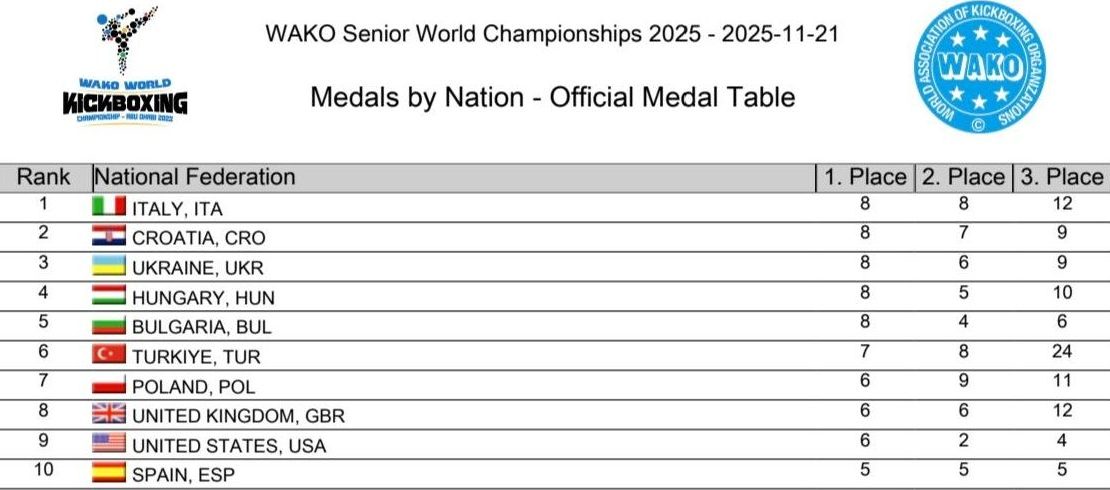The height and width of the screenshot is (490, 1110).
Task: Click the National Federation column header
Action: coord(195,177)
